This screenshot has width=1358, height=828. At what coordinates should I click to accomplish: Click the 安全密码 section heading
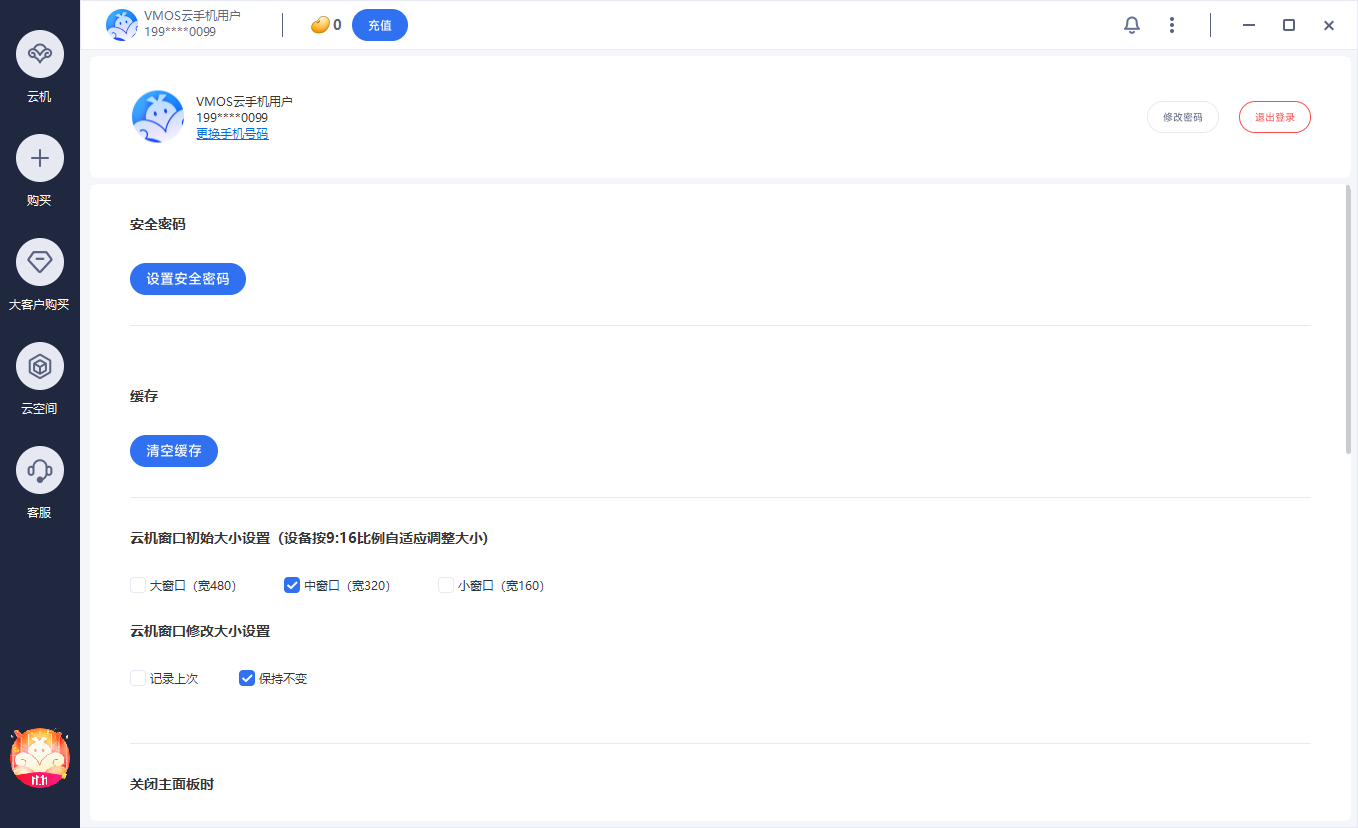(158, 224)
